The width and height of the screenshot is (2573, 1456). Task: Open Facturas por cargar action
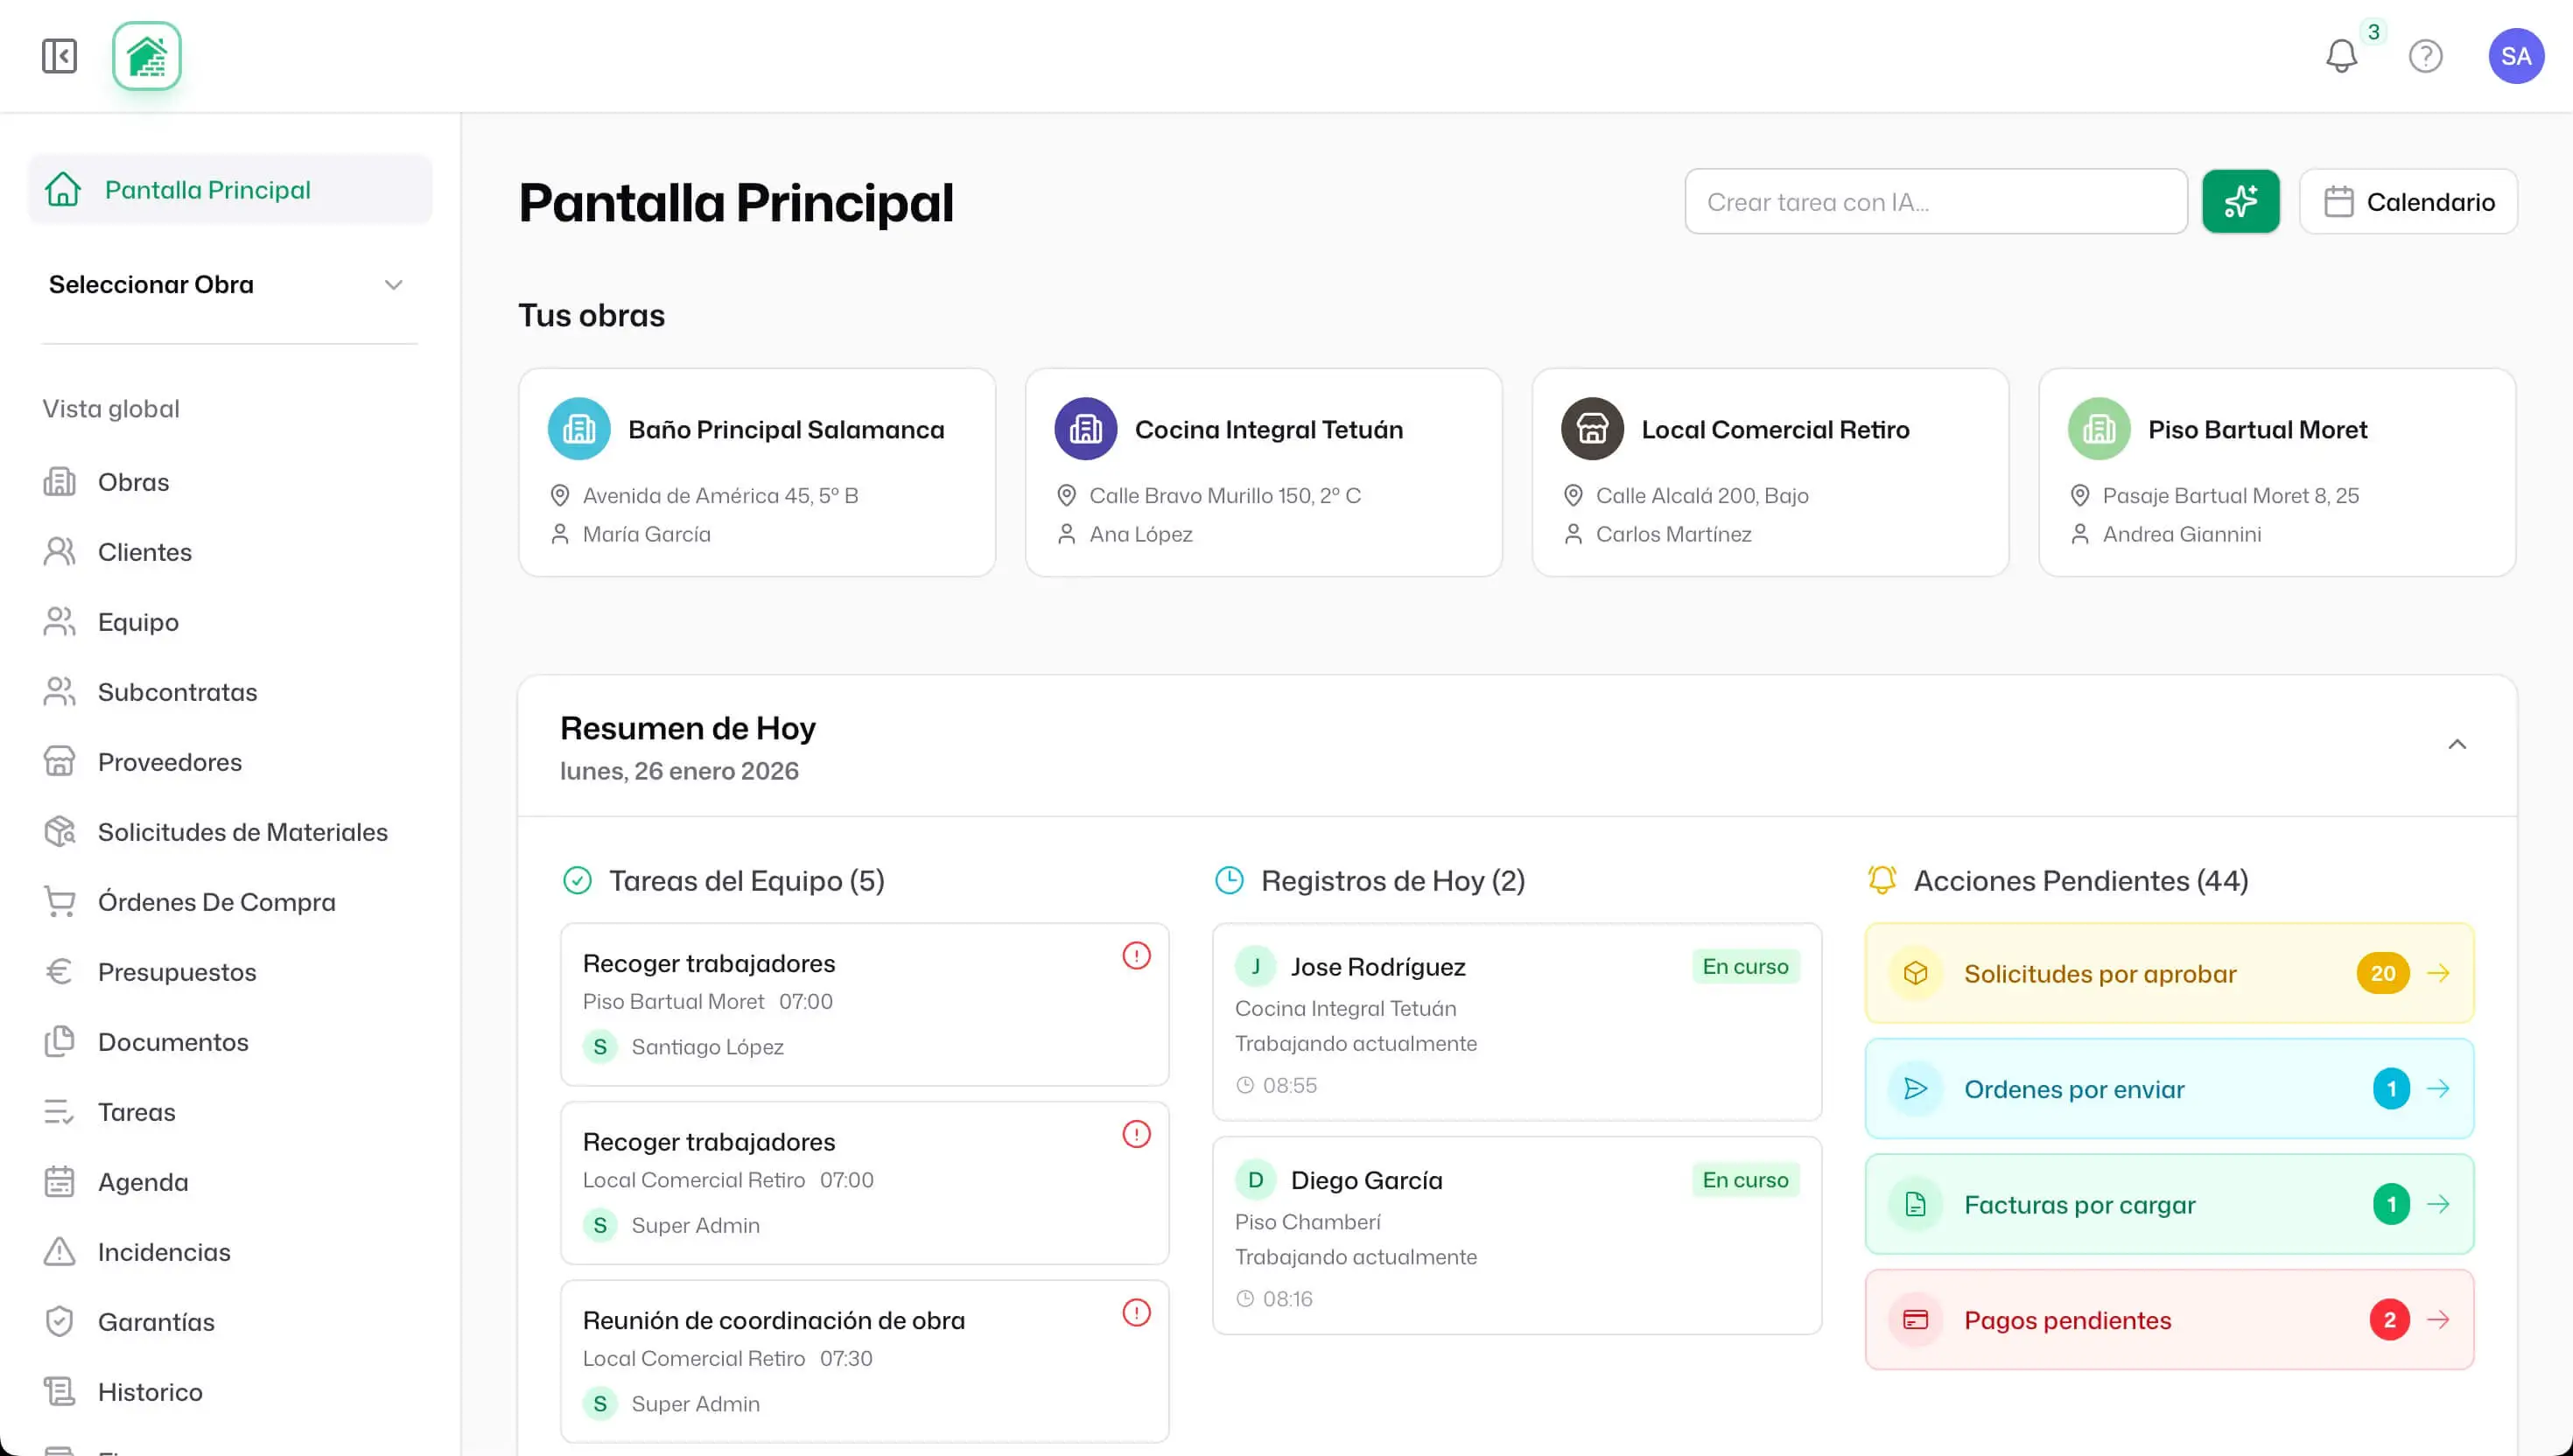pos(2168,1204)
